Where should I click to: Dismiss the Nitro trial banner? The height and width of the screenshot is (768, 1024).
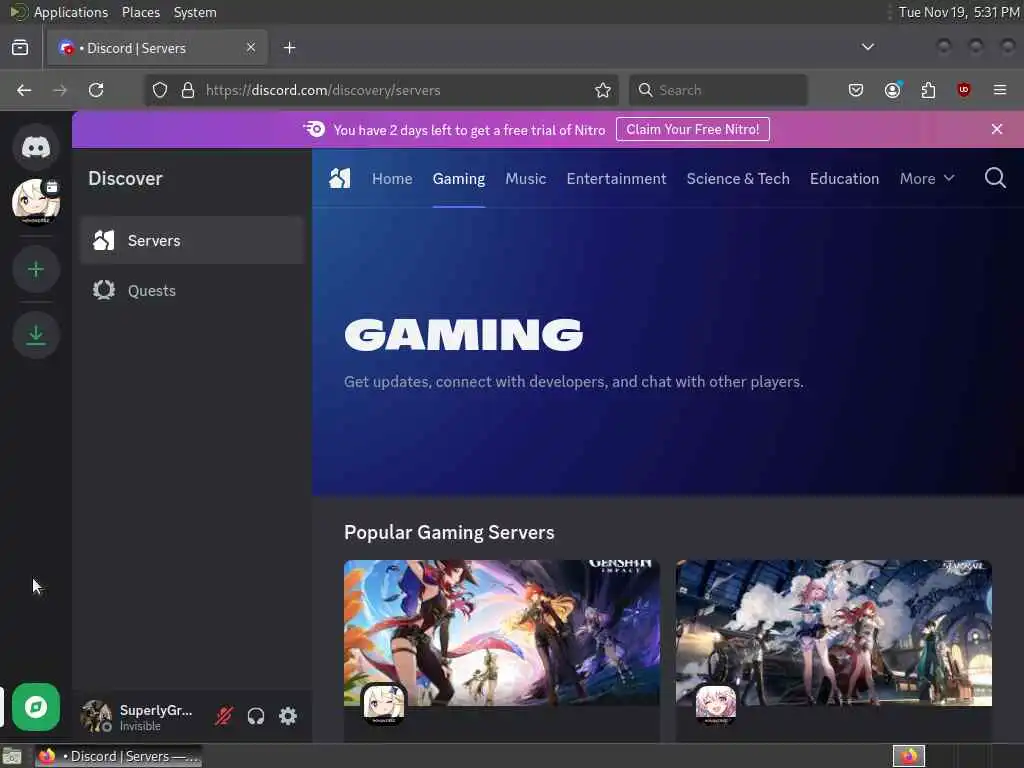click(x=997, y=129)
